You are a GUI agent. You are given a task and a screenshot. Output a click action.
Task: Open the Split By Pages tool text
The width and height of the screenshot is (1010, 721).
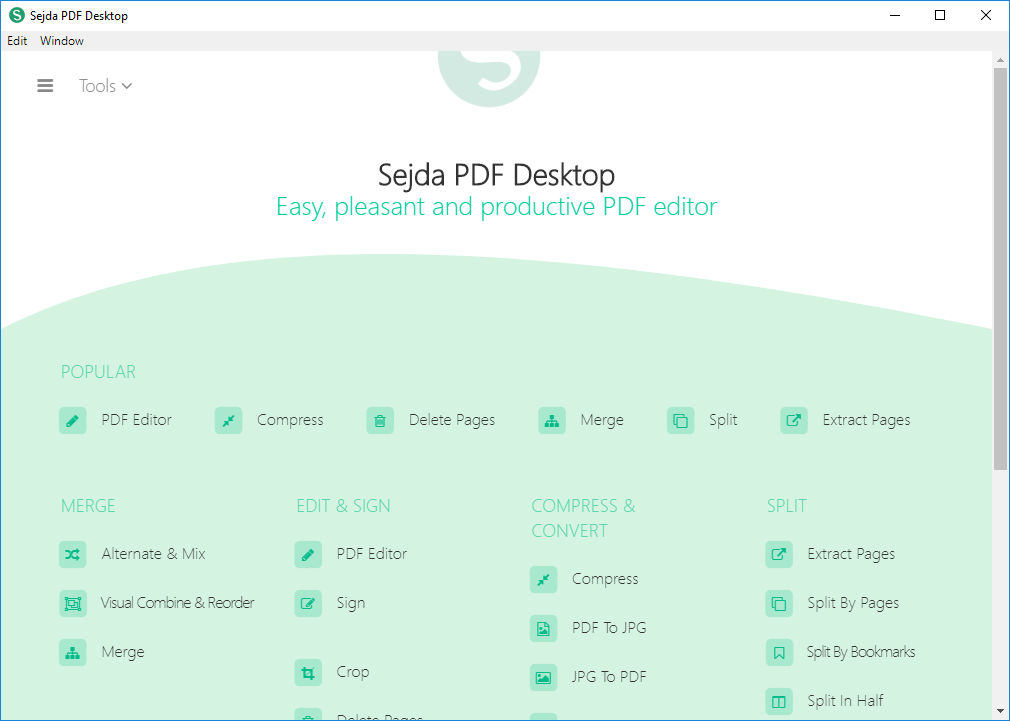[853, 603]
